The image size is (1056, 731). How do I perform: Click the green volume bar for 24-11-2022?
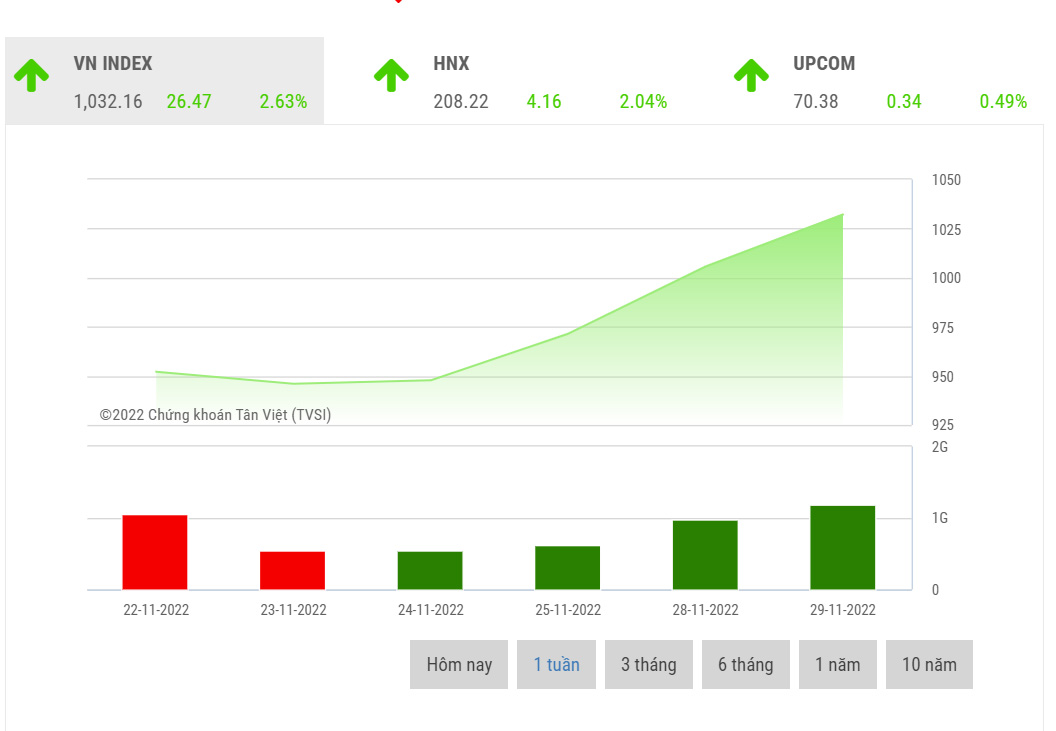(x=430, y=570)
